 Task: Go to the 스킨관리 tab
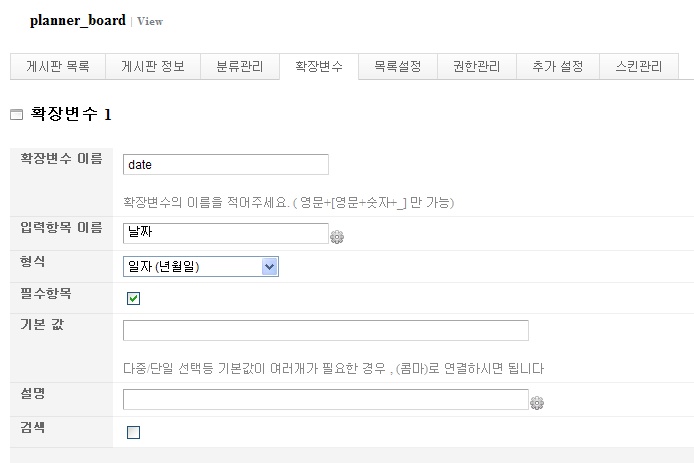click(639, 66)
